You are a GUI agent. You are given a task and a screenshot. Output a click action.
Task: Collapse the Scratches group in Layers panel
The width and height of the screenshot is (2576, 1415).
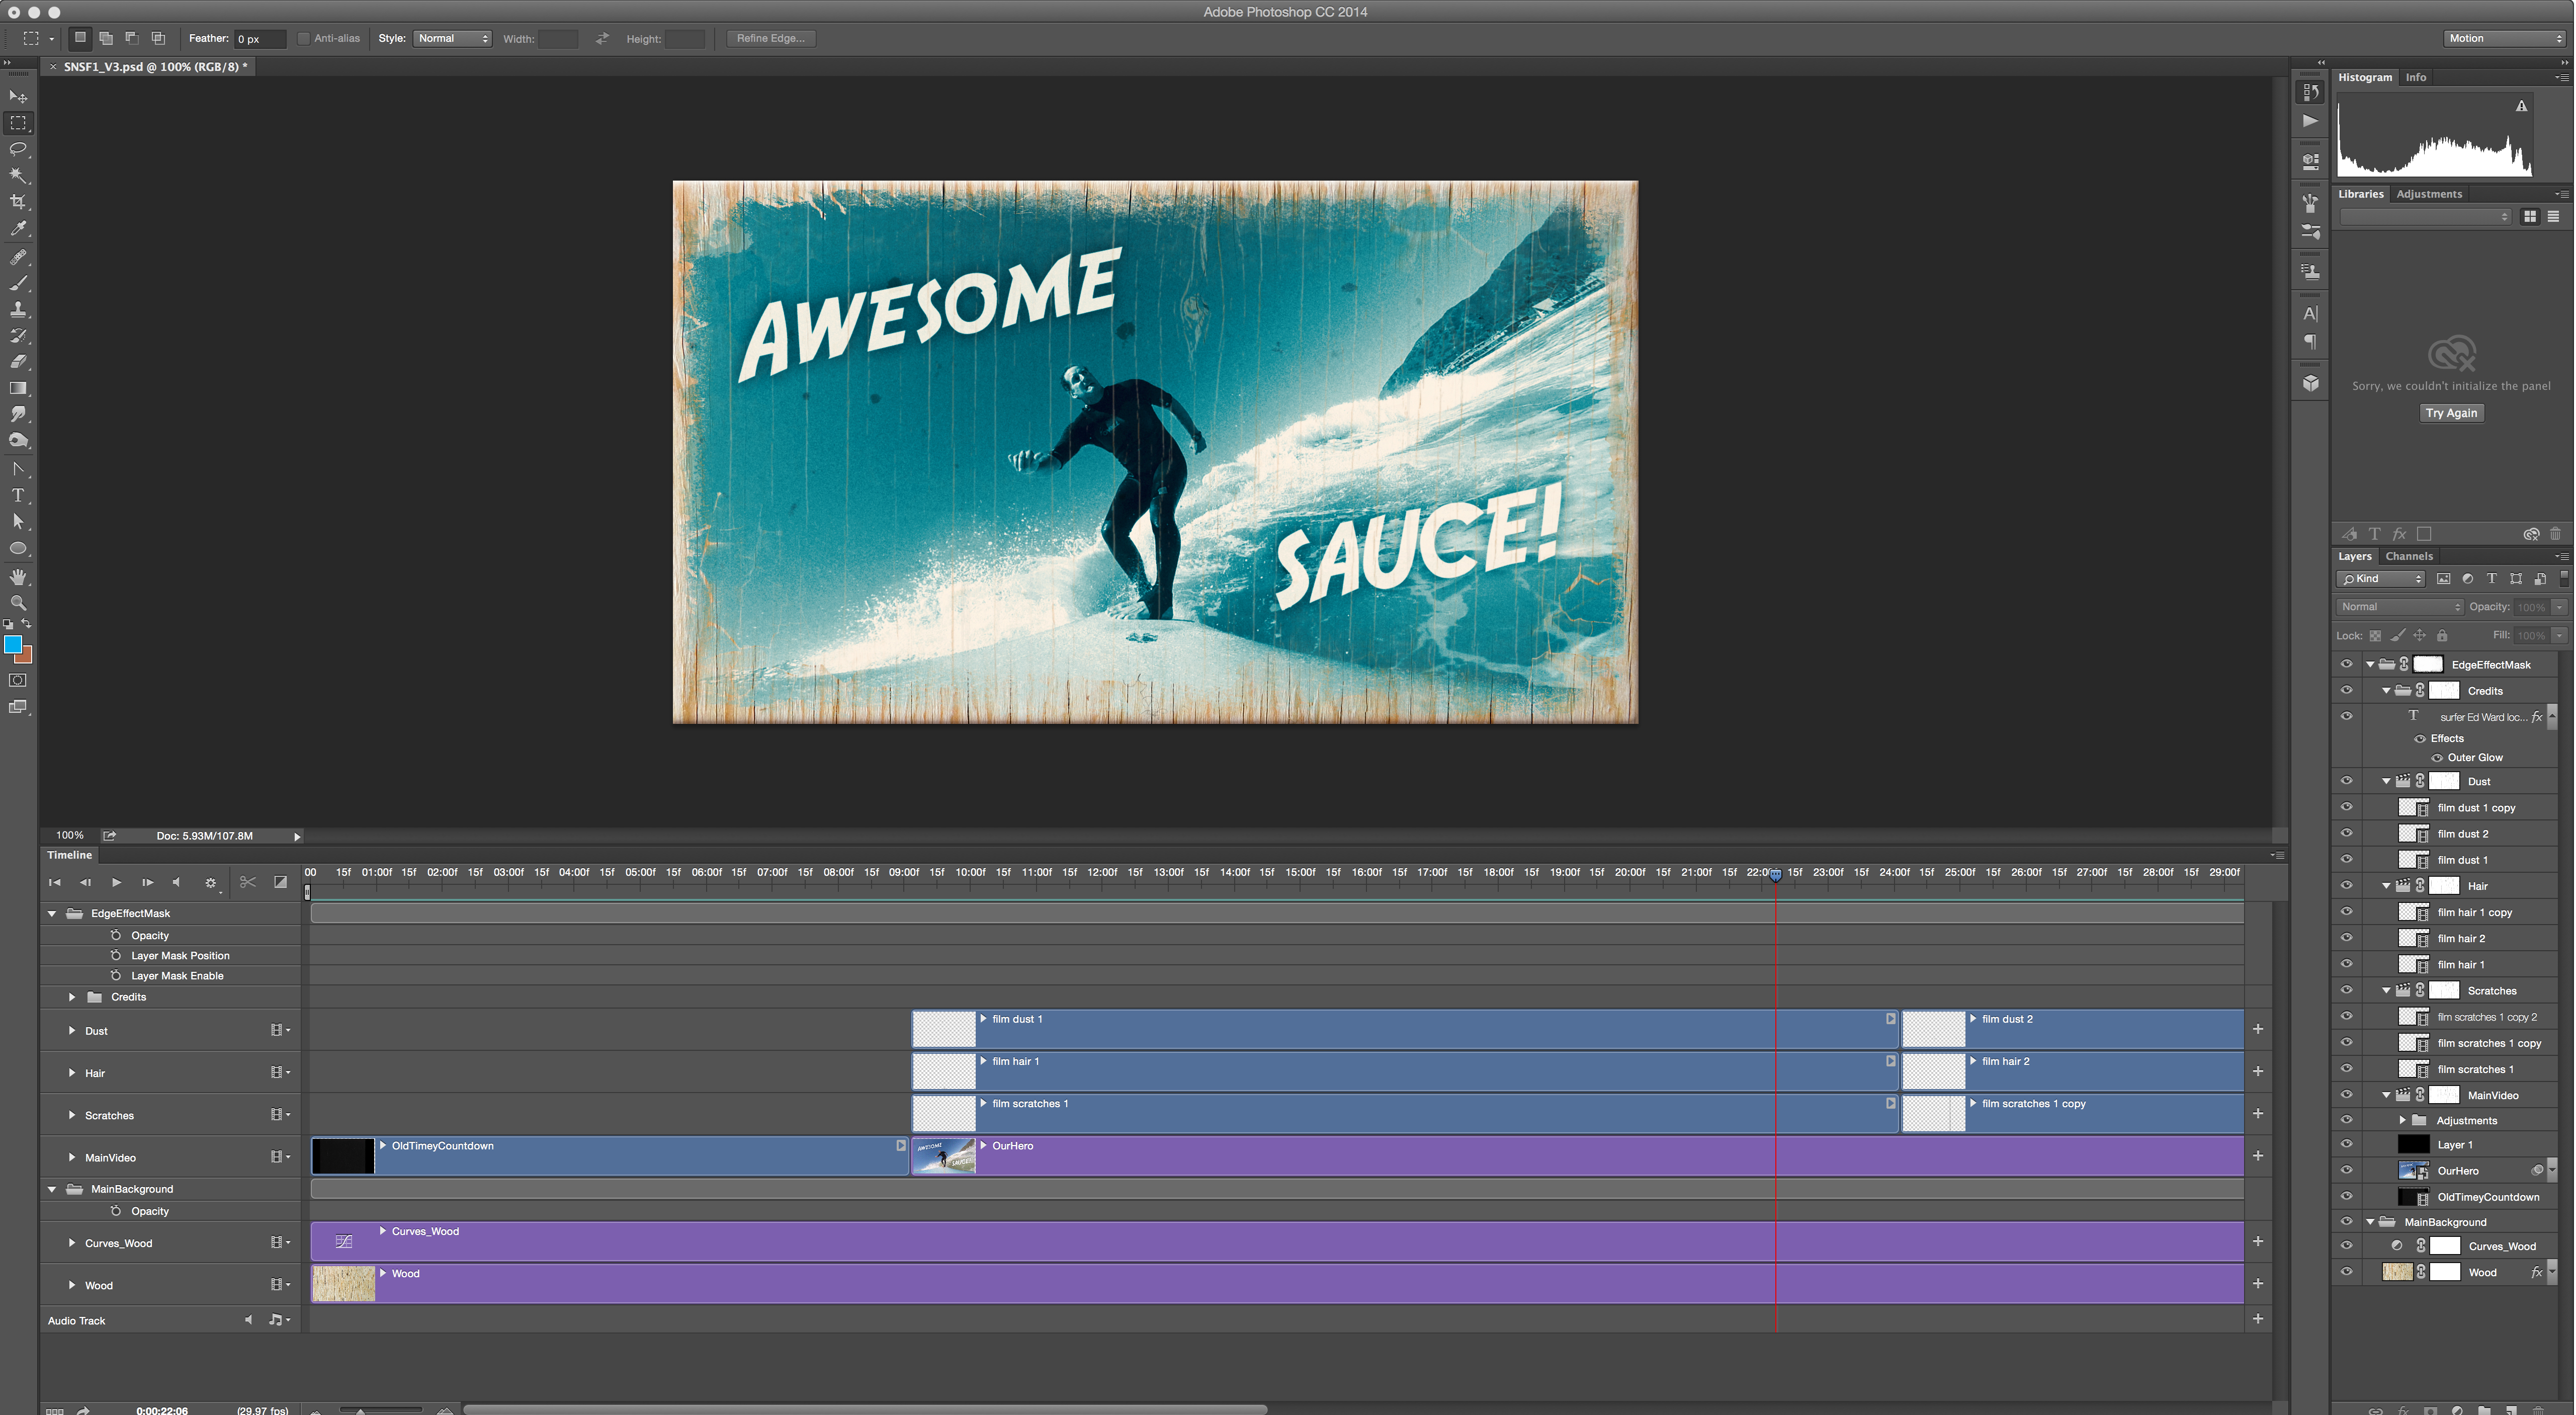[2386, 990]
